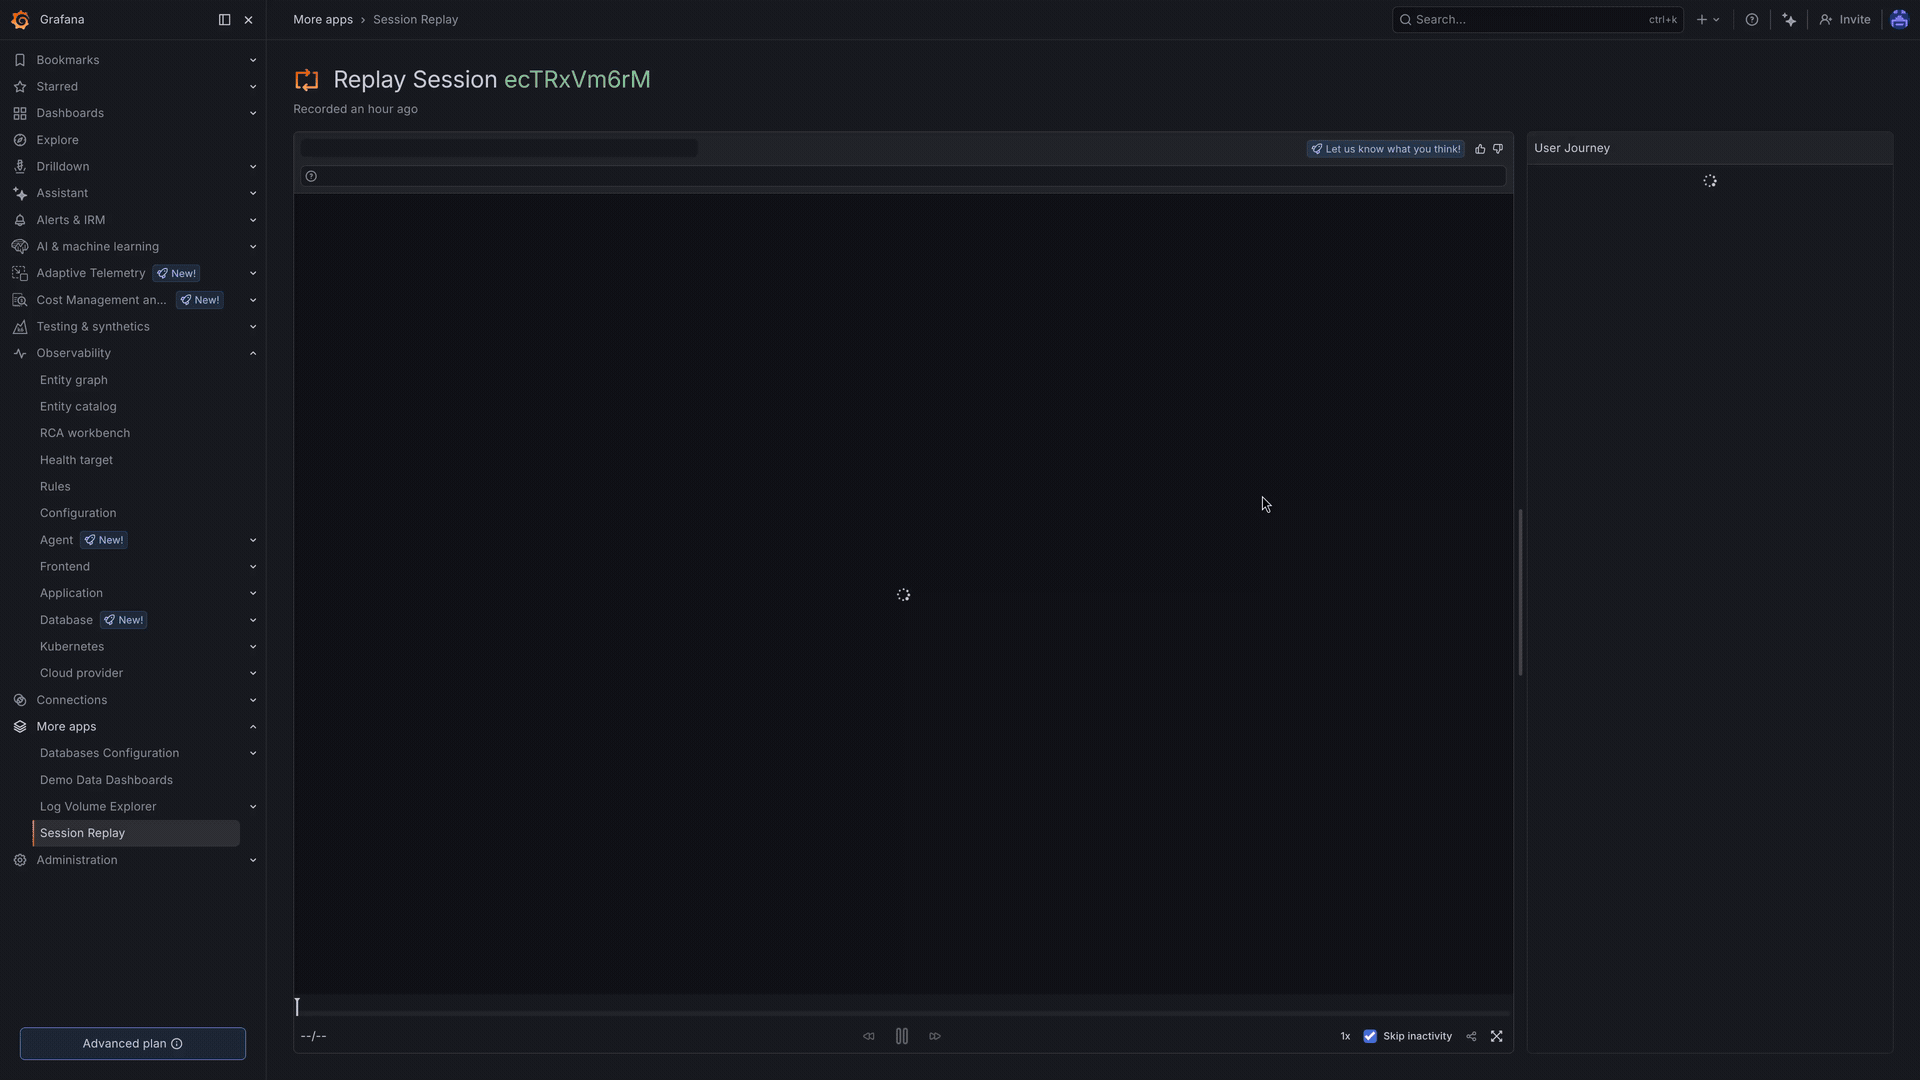Click the Dashboards grid icon
The image size is (1920, 1080).
coord(20,113)
